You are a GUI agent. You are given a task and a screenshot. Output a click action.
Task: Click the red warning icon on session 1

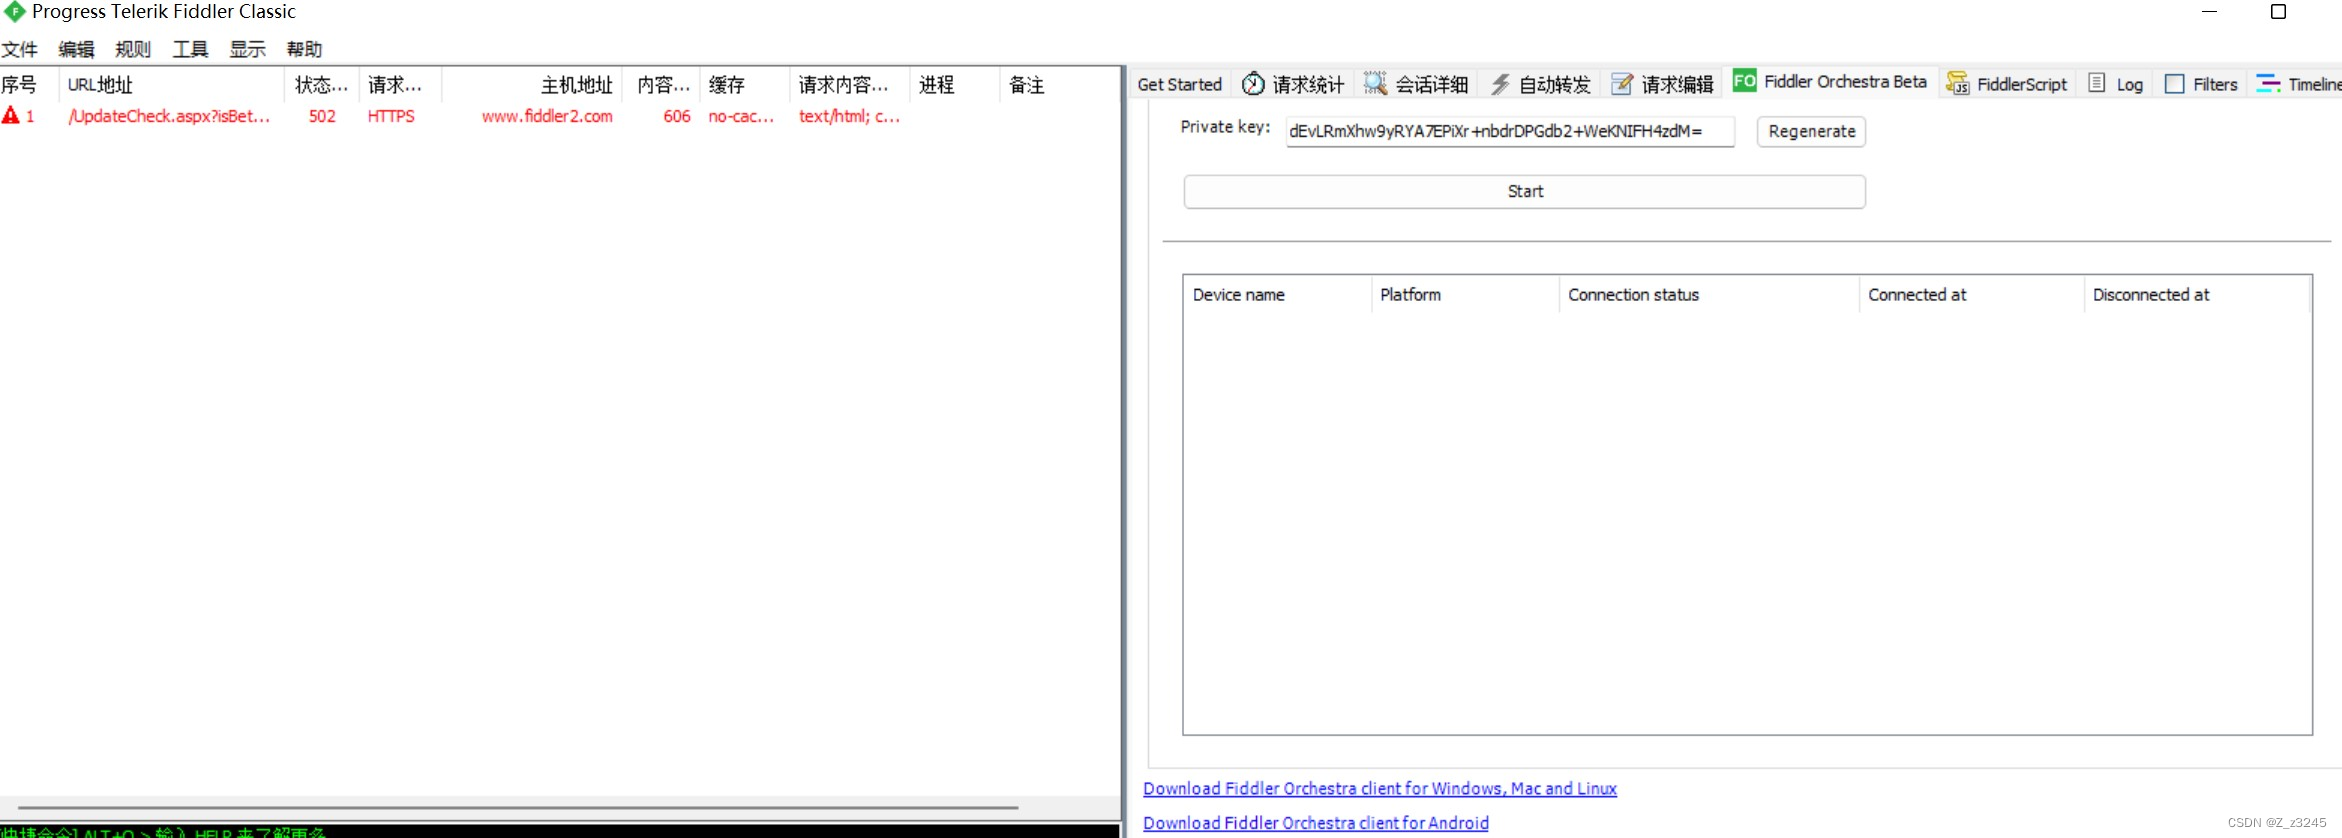click(x=11, y=116)
